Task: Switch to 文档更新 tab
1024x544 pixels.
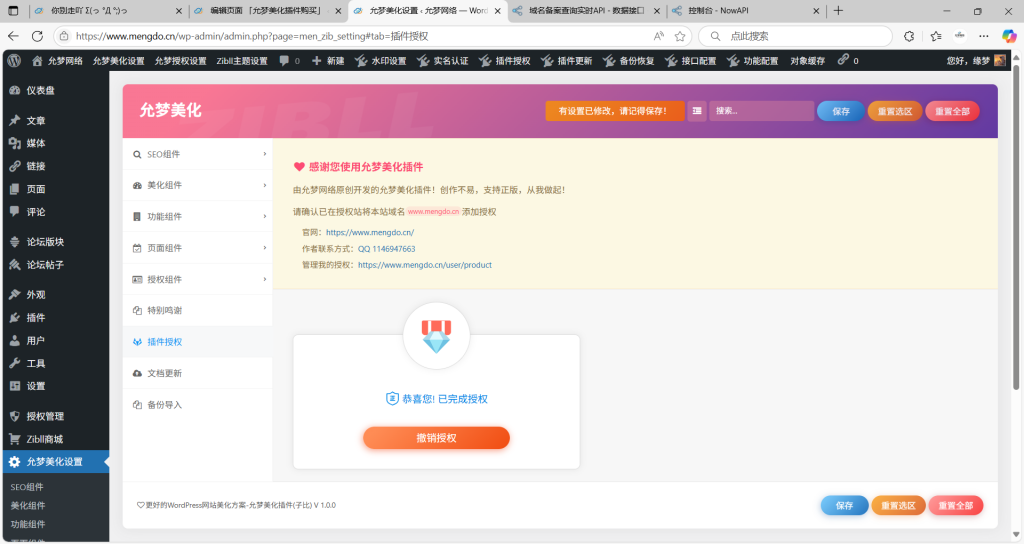Action: (x=198, y=374)
